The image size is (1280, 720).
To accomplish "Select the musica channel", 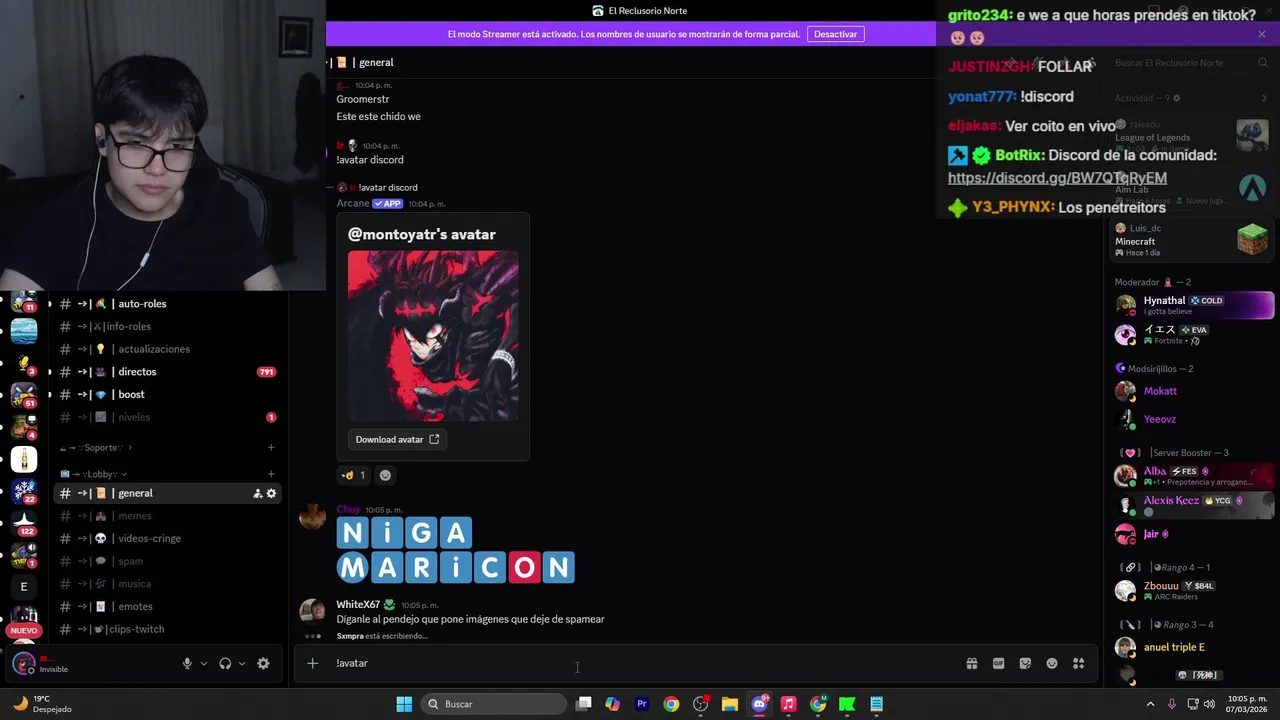I will (166, 584).
